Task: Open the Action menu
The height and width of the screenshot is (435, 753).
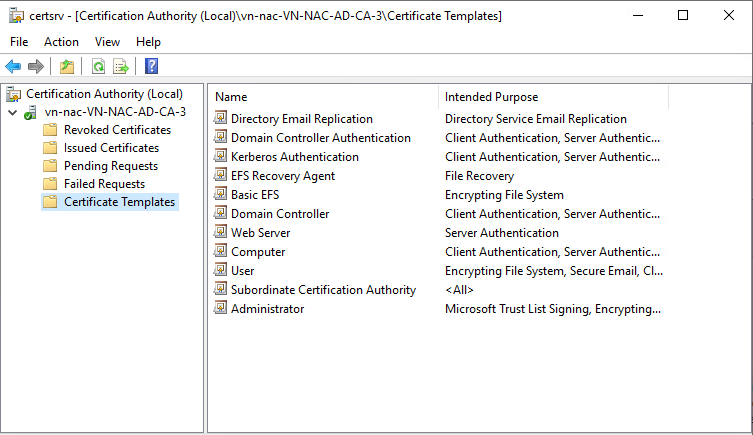Action: tap(61, 42)
